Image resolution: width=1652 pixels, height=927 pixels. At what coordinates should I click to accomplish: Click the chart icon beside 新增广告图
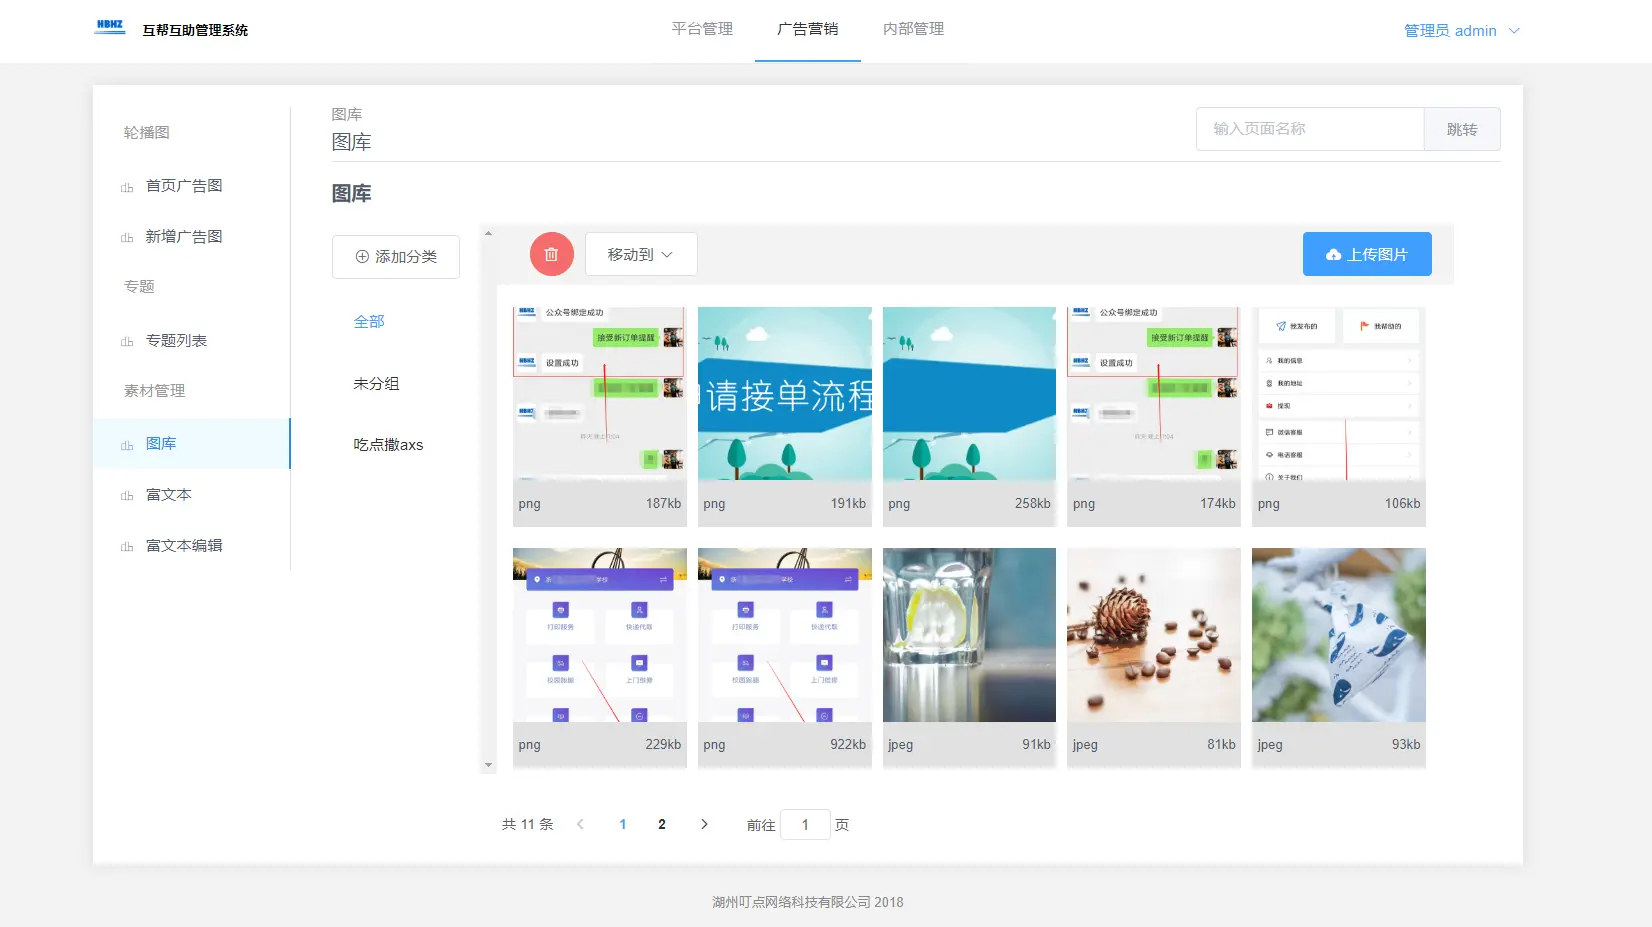[127, 238]
